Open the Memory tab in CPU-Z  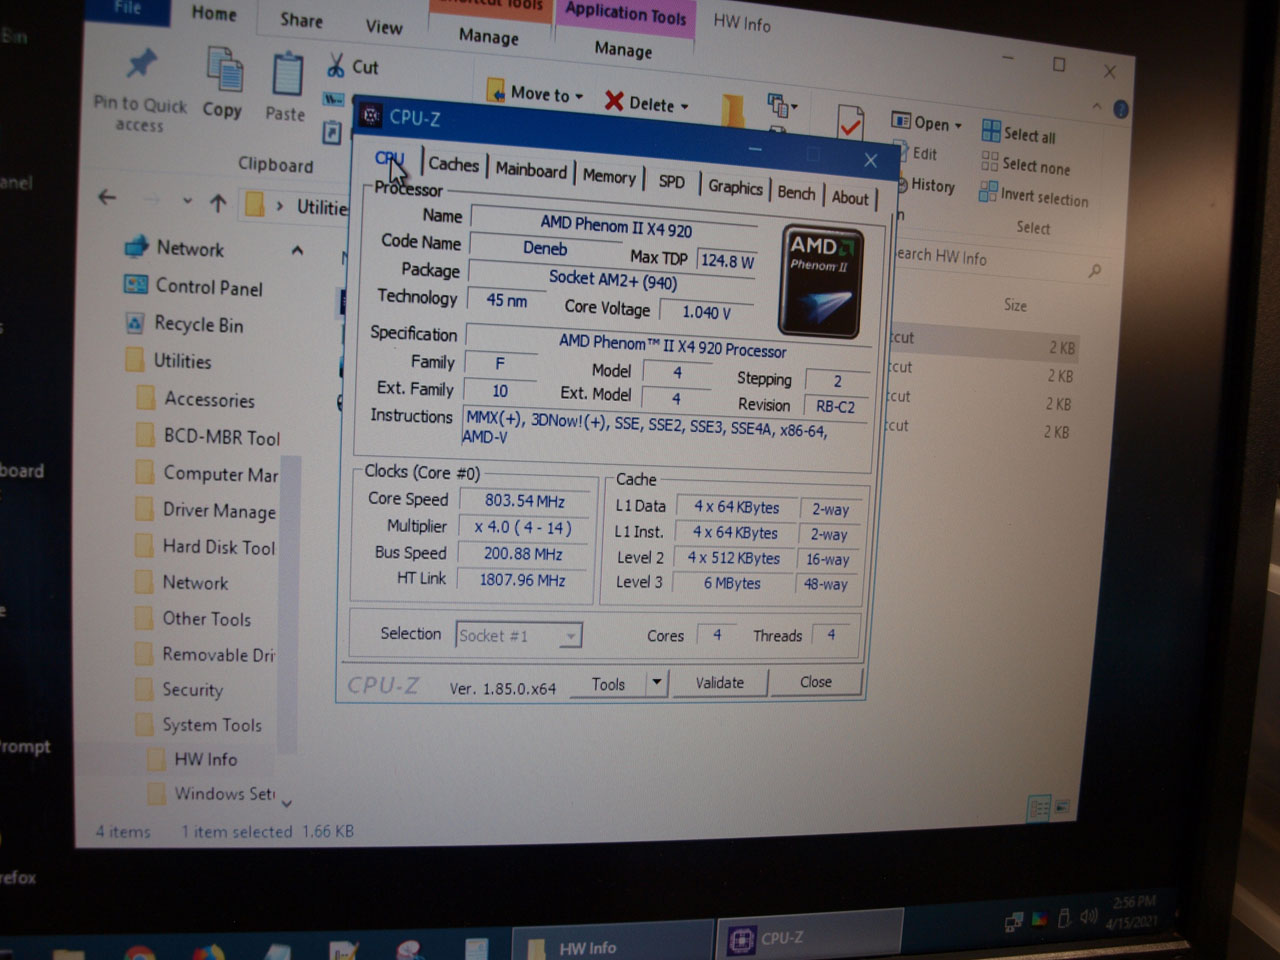[609, 177]
